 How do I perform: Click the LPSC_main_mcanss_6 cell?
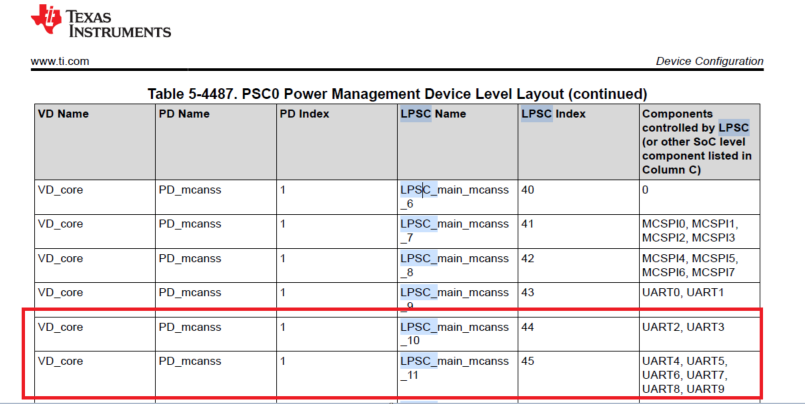click(x=453, y=195)
